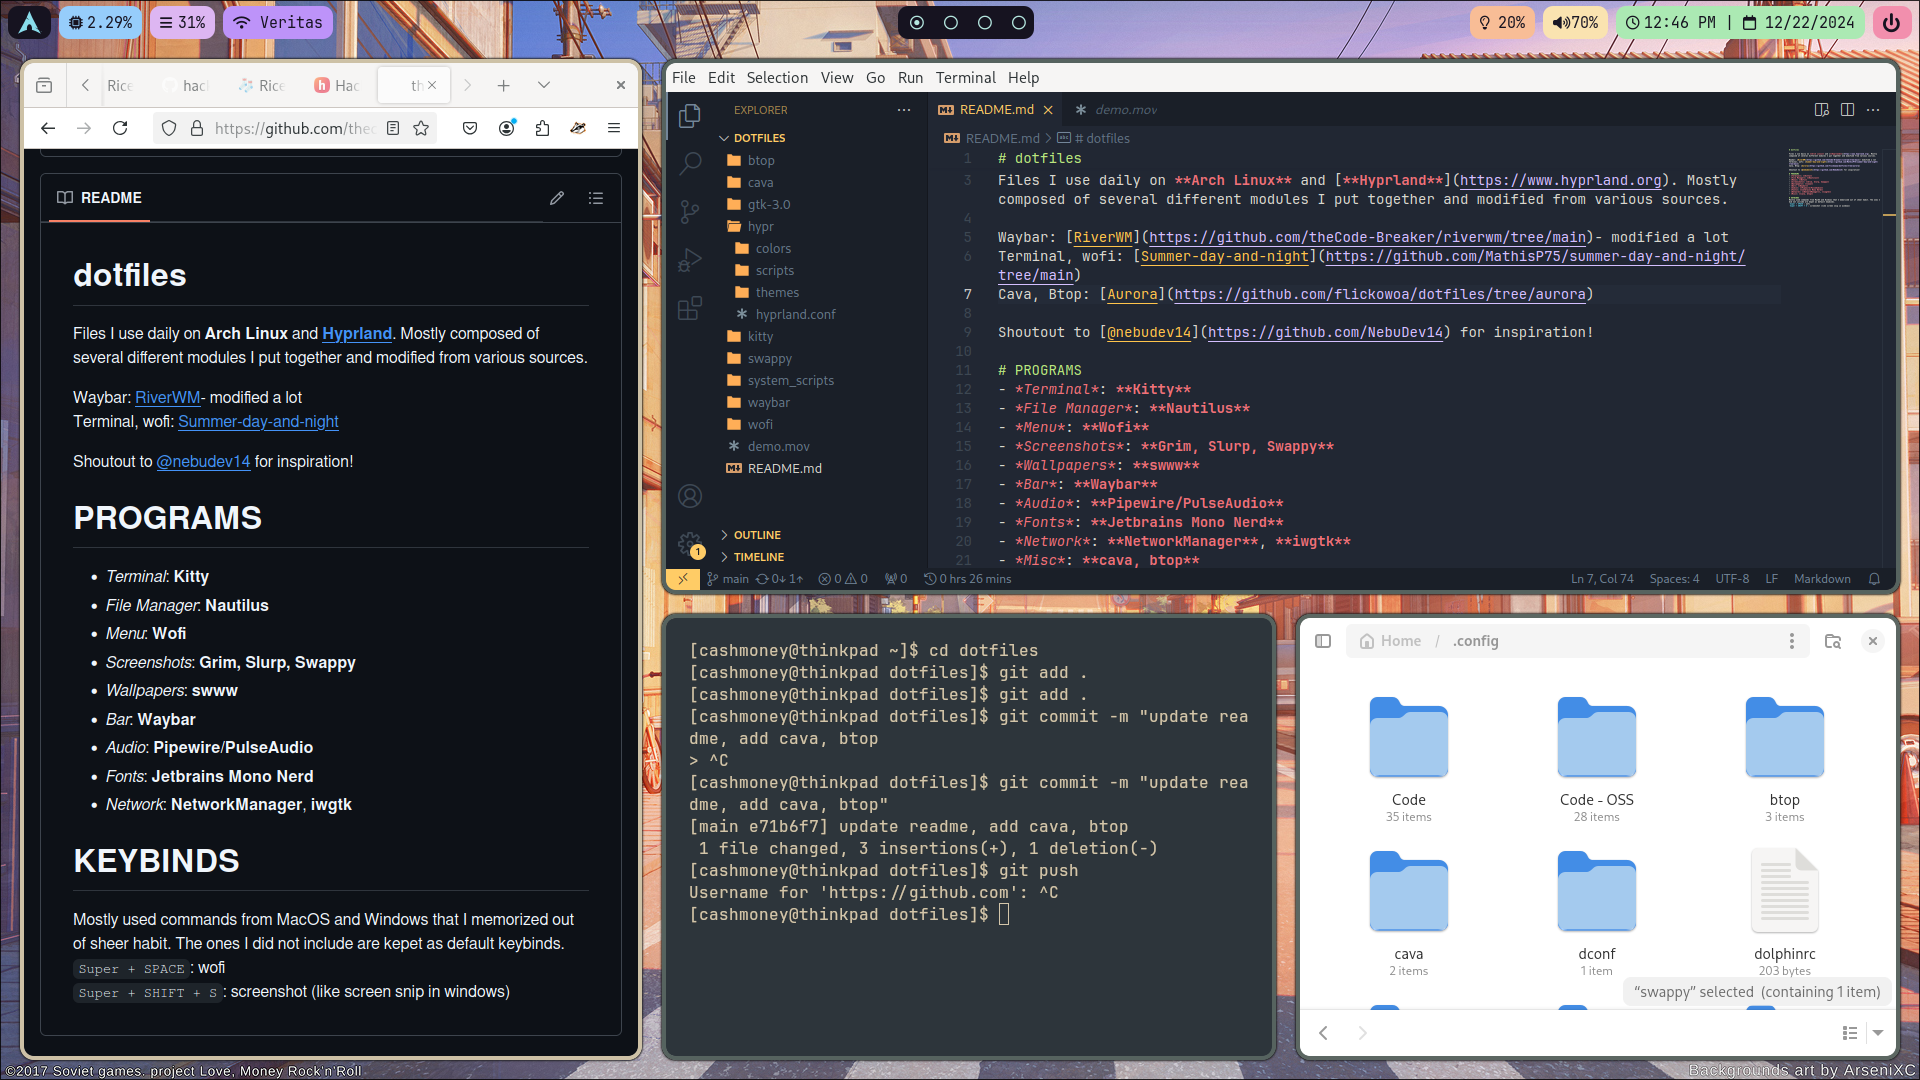1920x1080 pixels.
Task: Open the Manage gear in VS Code
Action: pos(689,544)
